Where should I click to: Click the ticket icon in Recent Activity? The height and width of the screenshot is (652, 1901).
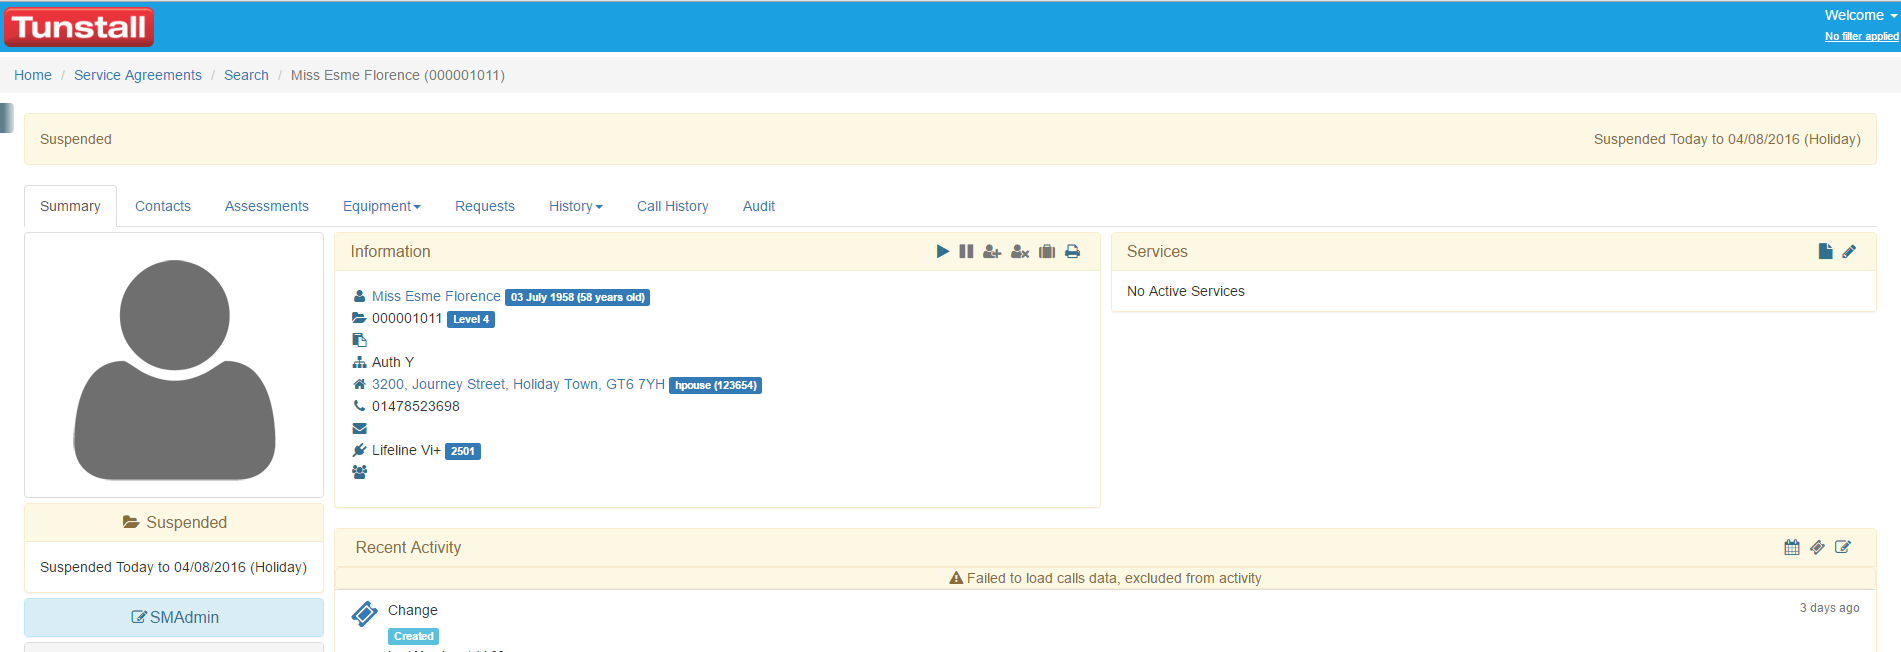coord(1817,548)
